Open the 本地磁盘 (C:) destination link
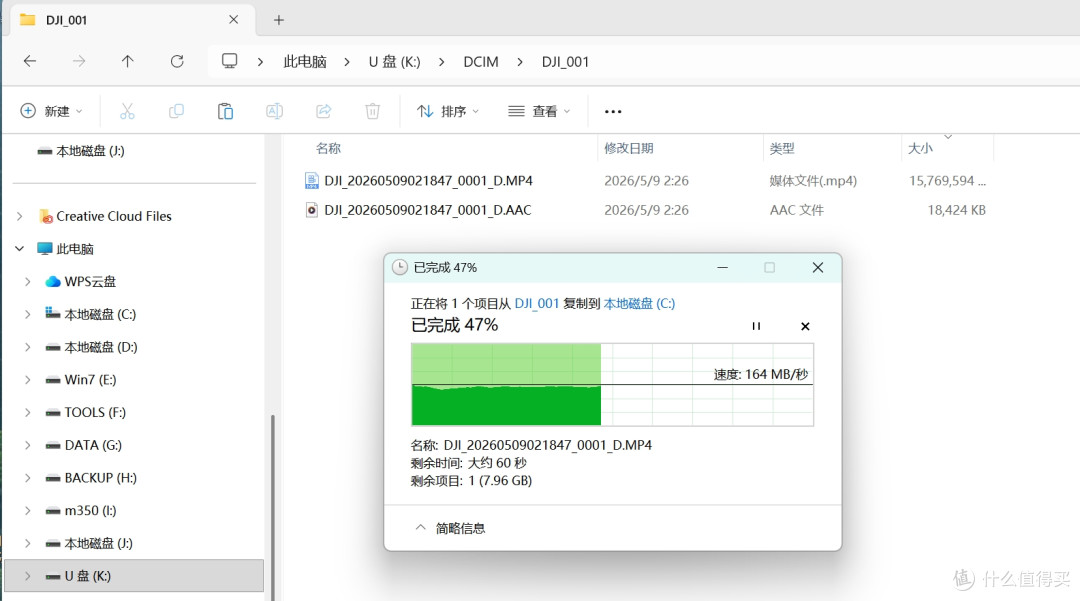This screenshot has width=1080, height=601. coord(639,304)
